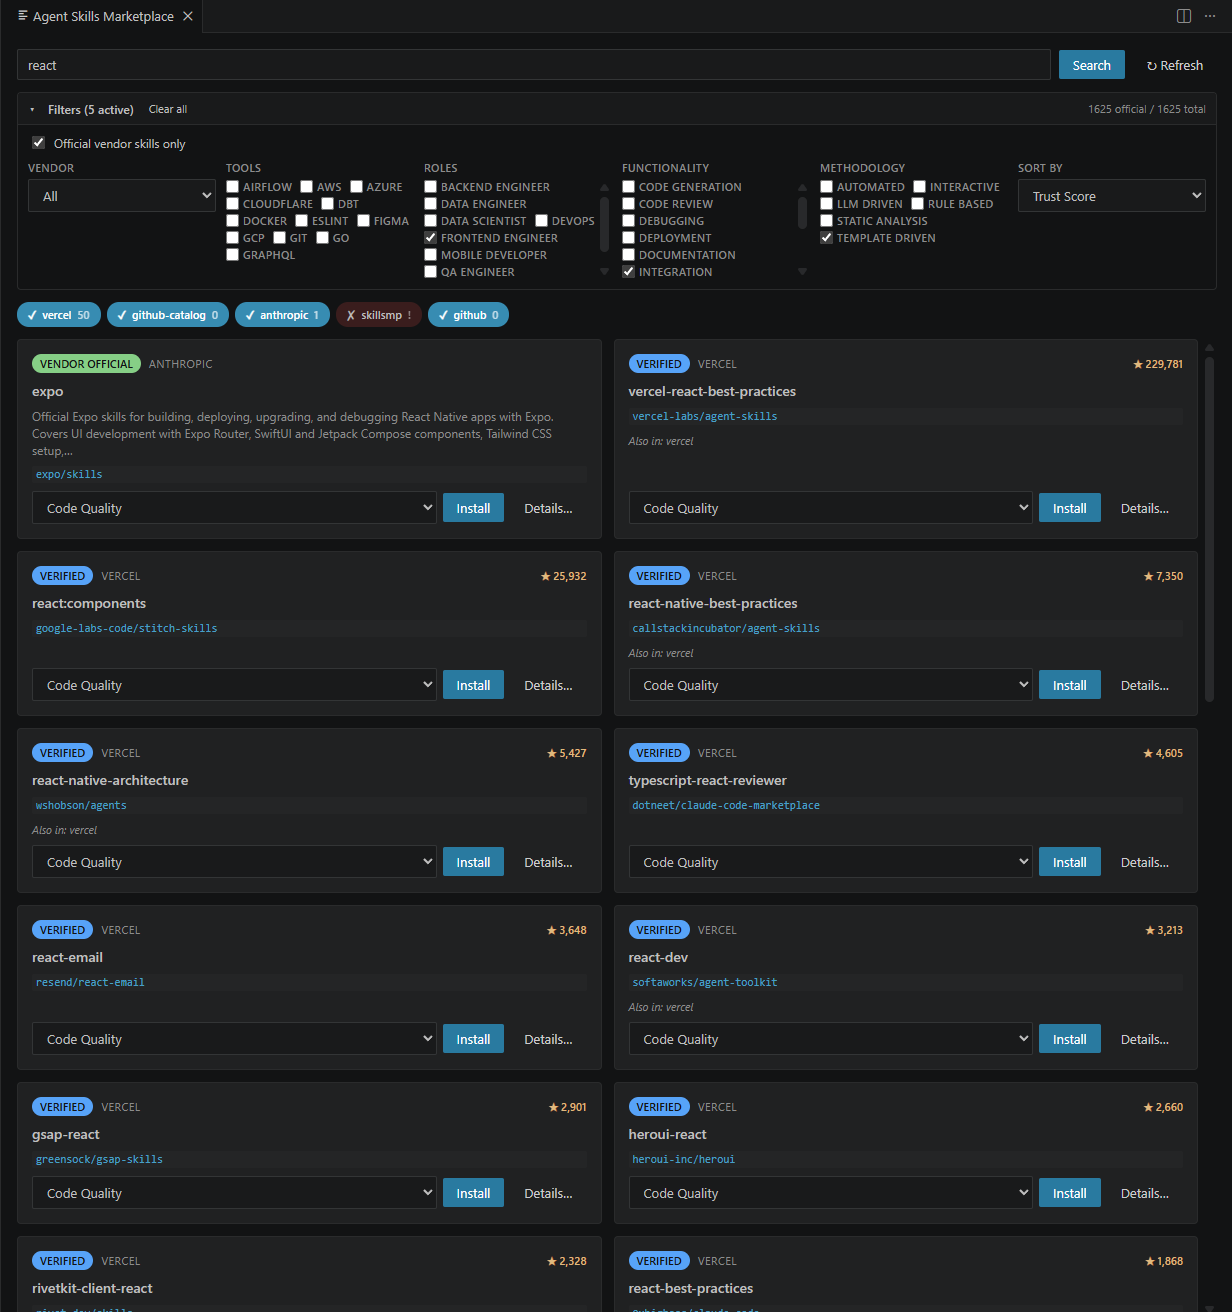
Task: Uncheck the FRONTEND ENGINEER role filter
Action: point(430,237)
